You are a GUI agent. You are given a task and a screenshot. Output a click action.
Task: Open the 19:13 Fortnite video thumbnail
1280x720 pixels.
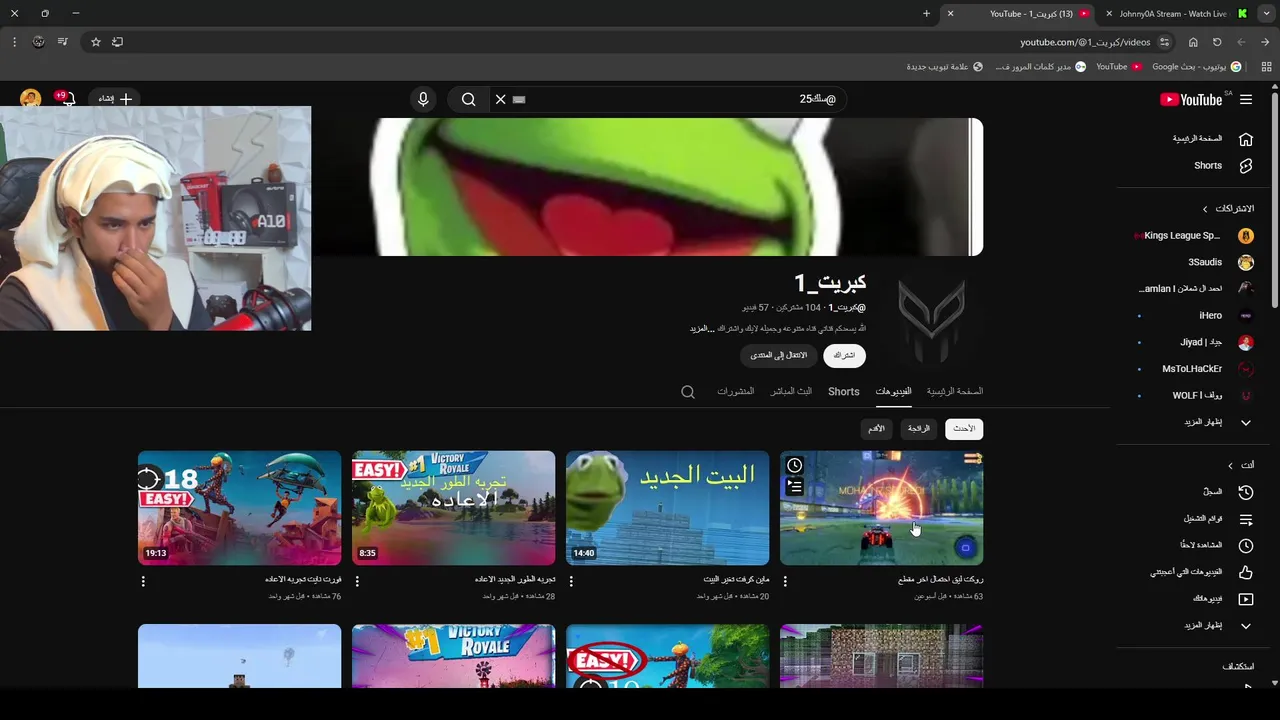pos(239,508)
